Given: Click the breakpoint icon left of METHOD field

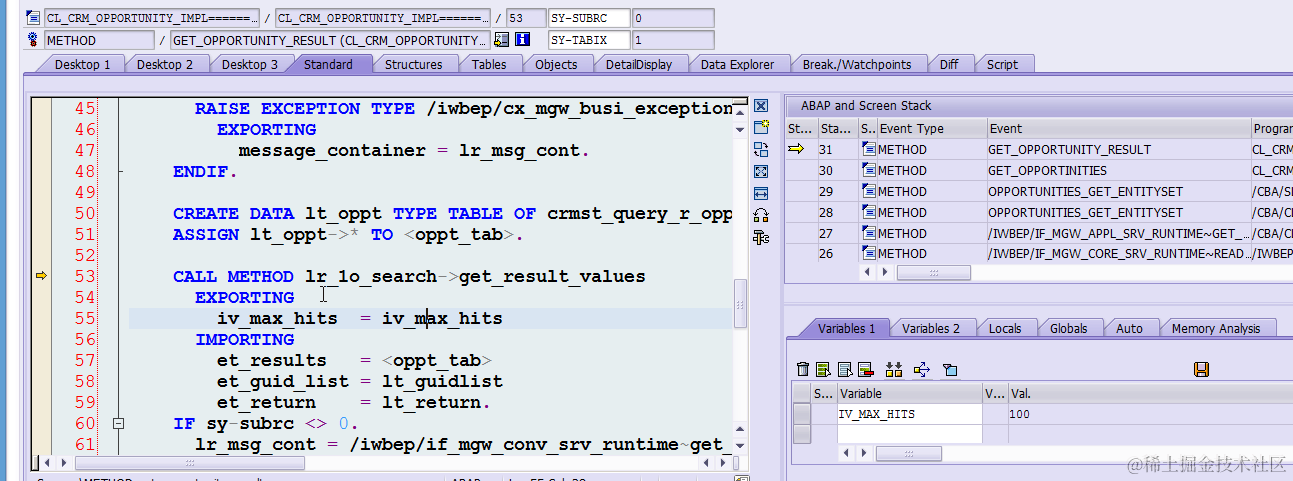Looking at the screenshot, I should point(34,40).
